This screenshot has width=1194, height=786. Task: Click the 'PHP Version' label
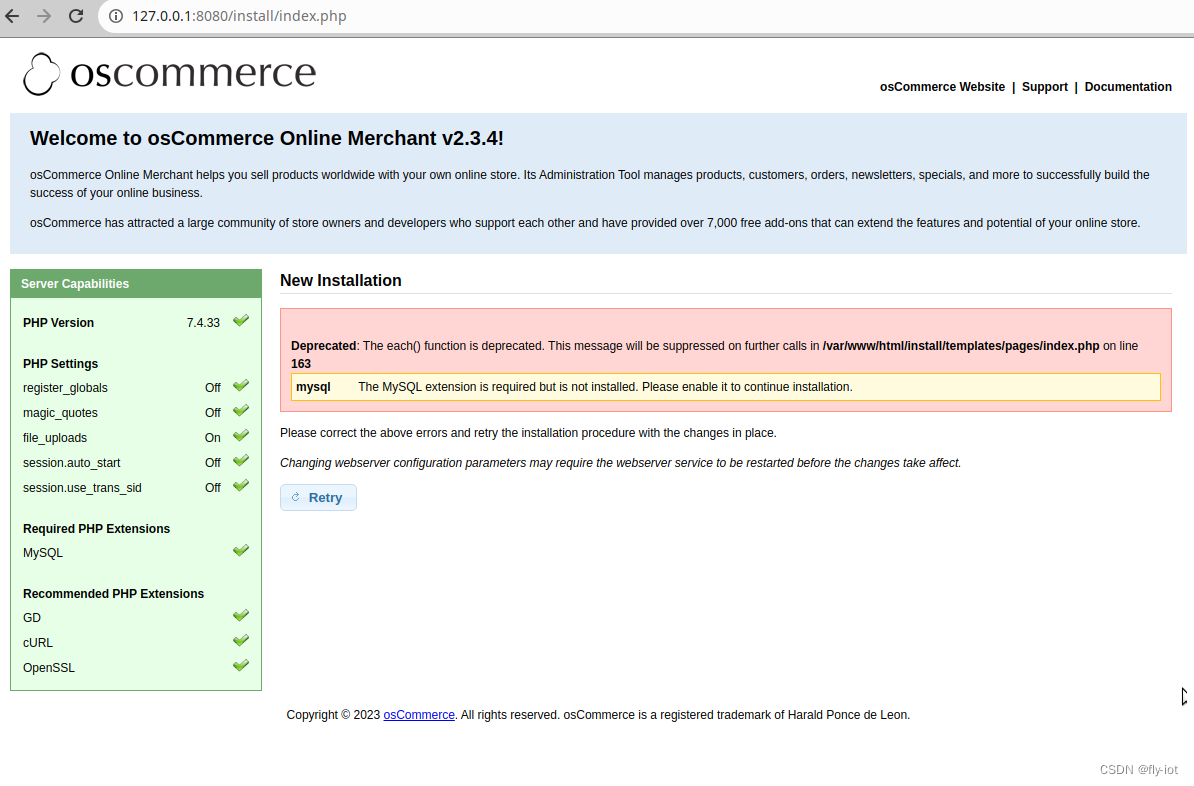[x=59, y=323]
